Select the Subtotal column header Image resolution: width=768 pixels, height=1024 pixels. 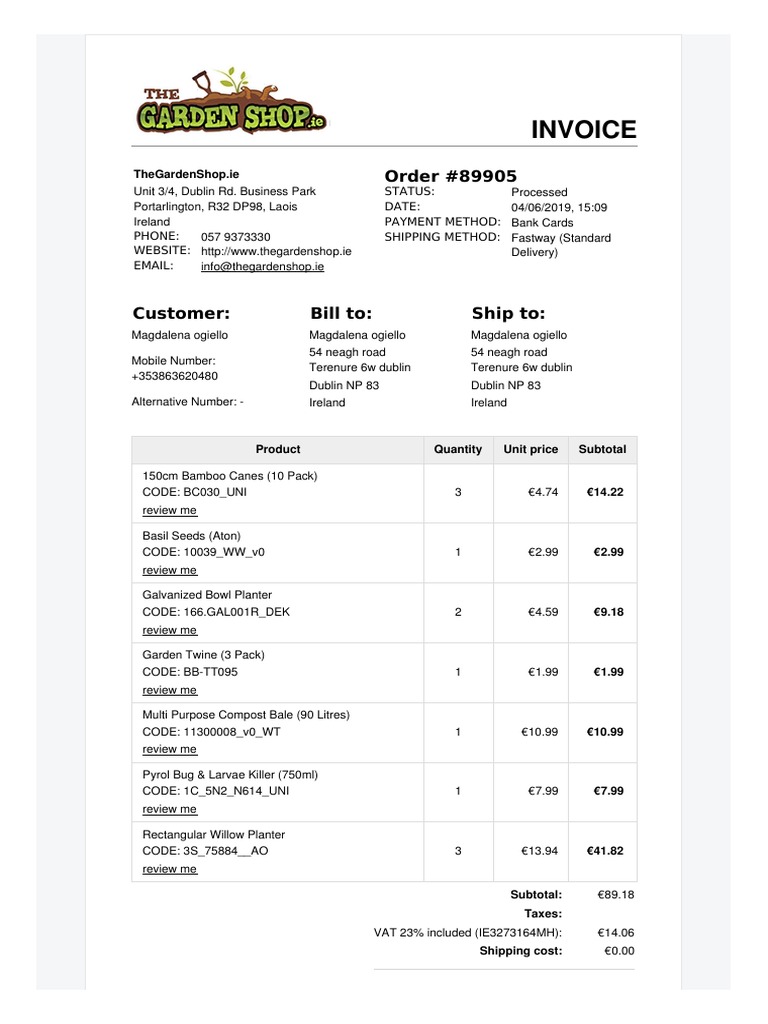tap(603, 449)
